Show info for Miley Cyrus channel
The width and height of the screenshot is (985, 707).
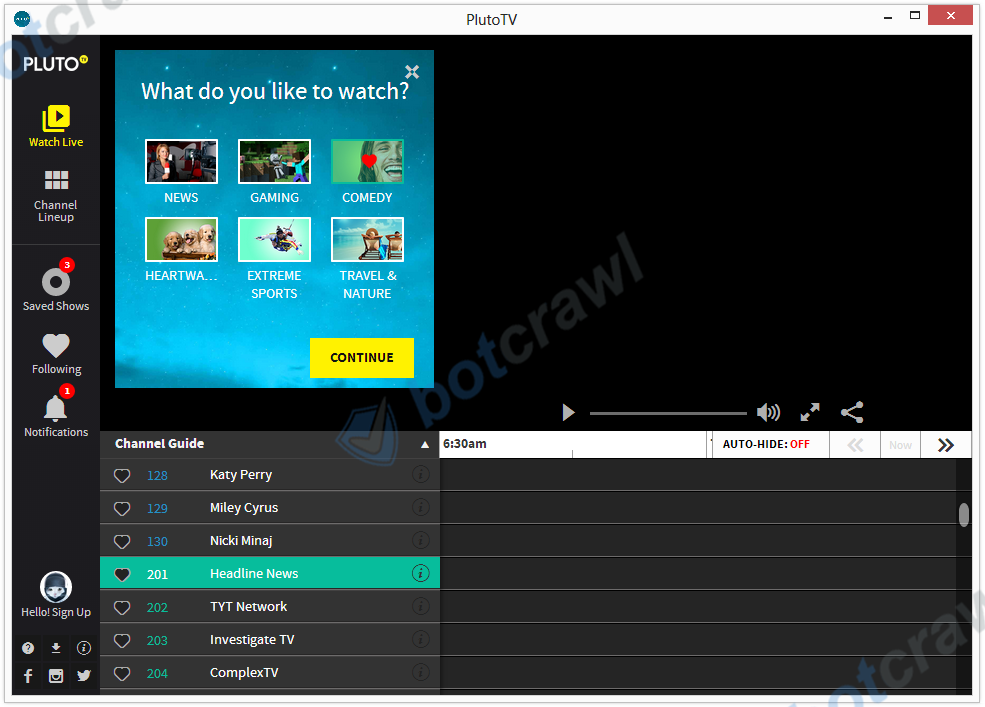pos(421,507)
